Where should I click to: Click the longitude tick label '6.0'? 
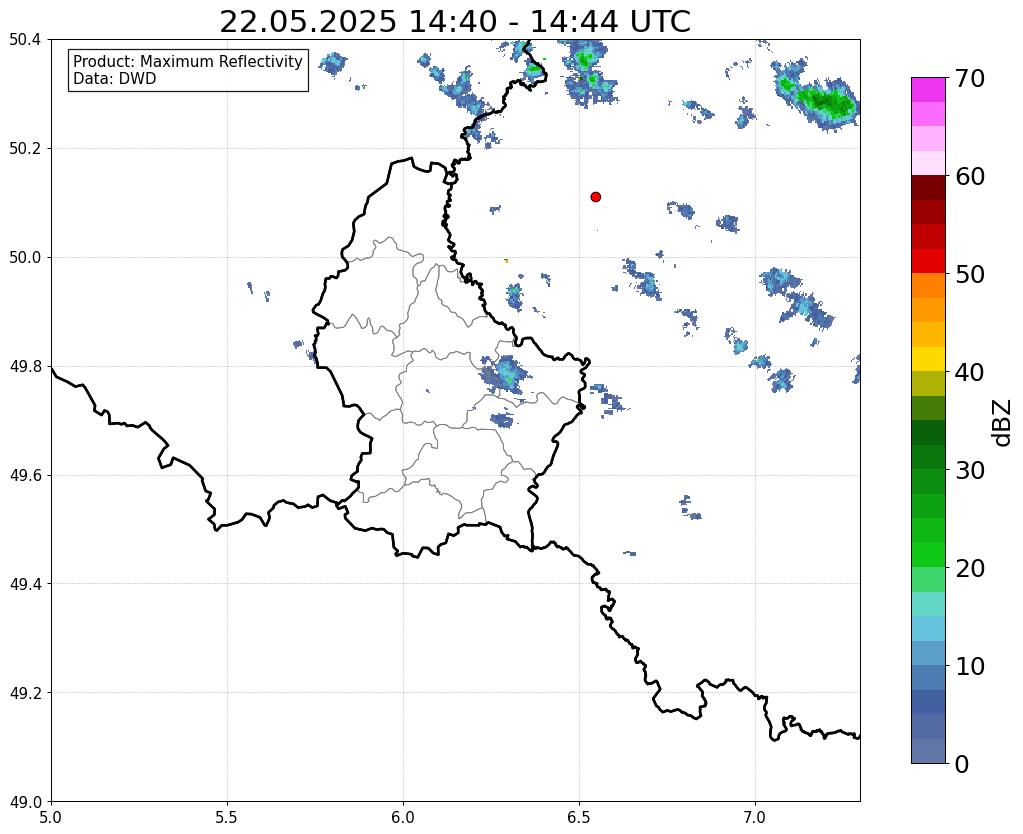pyautogui.click(x=403, y=818)
